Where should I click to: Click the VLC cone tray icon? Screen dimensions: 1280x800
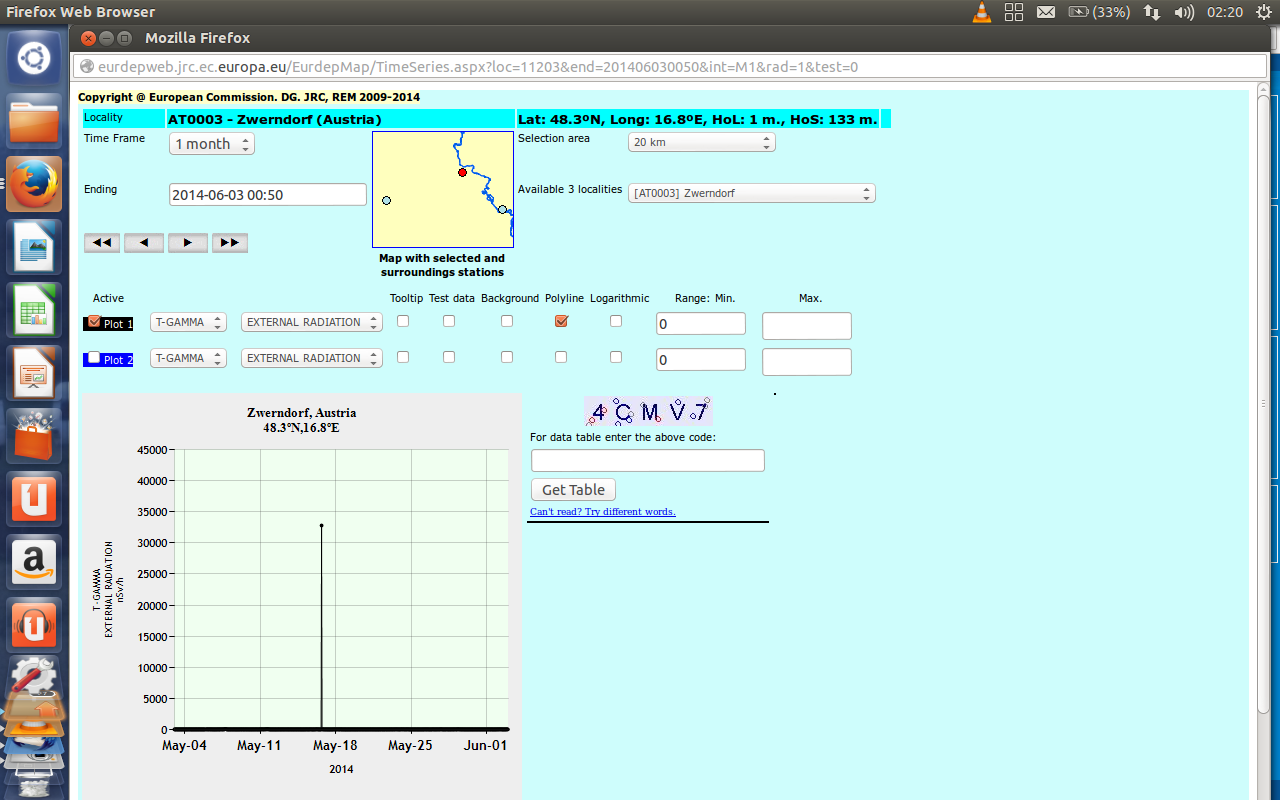pyautogui.click(x=982, y=12)
